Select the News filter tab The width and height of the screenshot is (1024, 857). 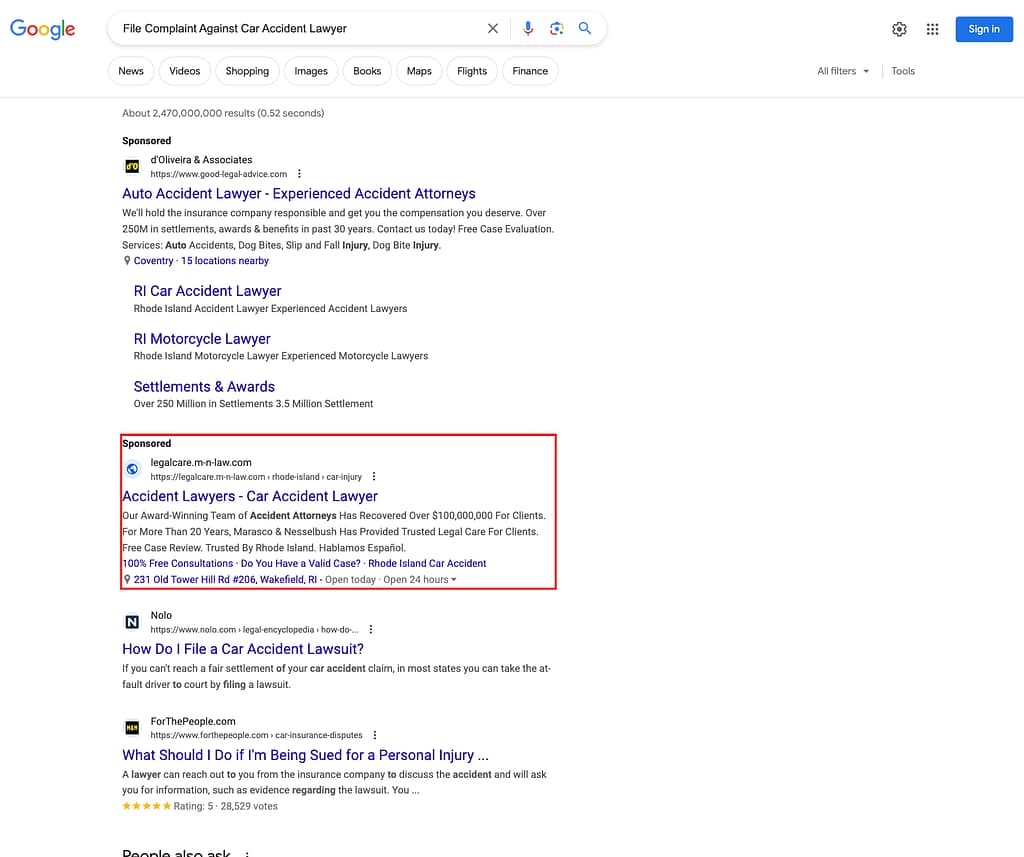(131, 71)
